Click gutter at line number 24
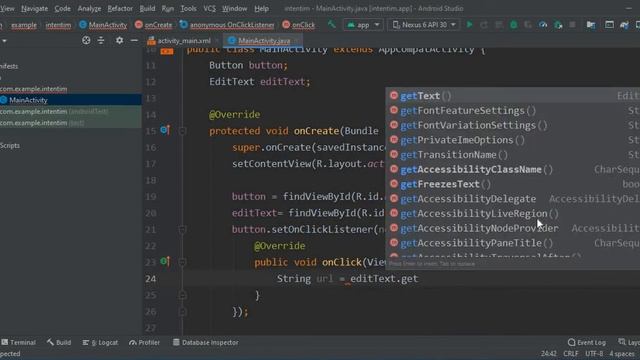The width and height of the screenshot is (640, 360). (x=150, y=279)
